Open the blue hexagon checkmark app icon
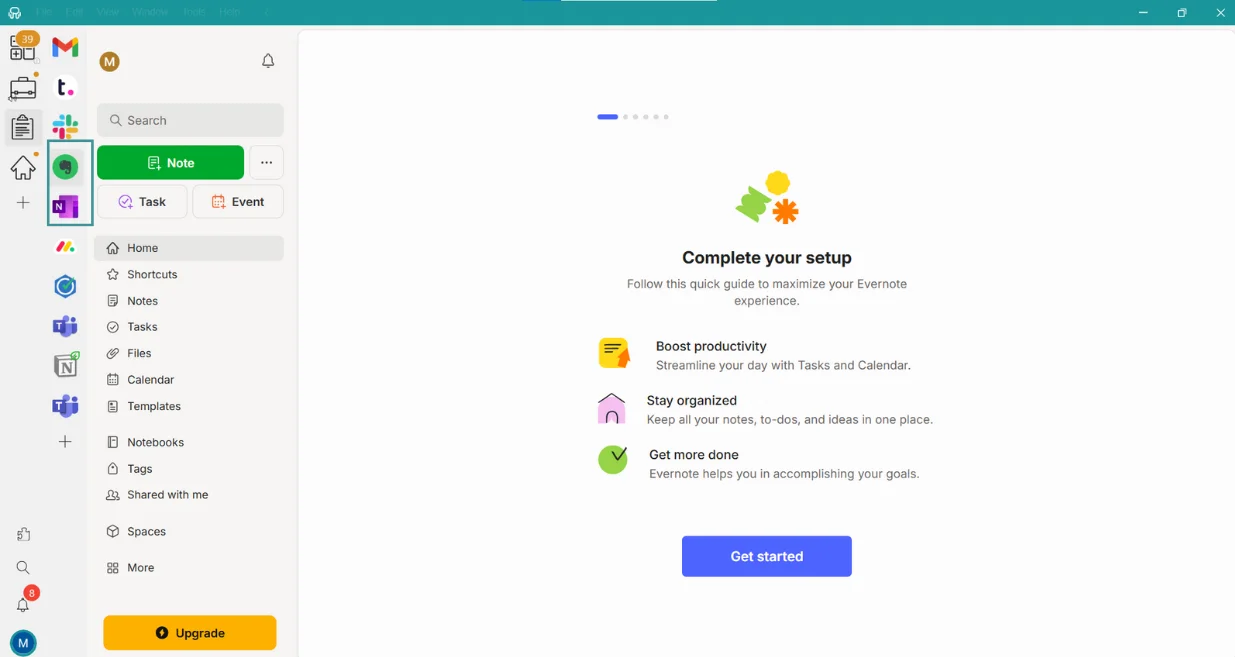The image size is (1235, 657). (x=65, y=287)
